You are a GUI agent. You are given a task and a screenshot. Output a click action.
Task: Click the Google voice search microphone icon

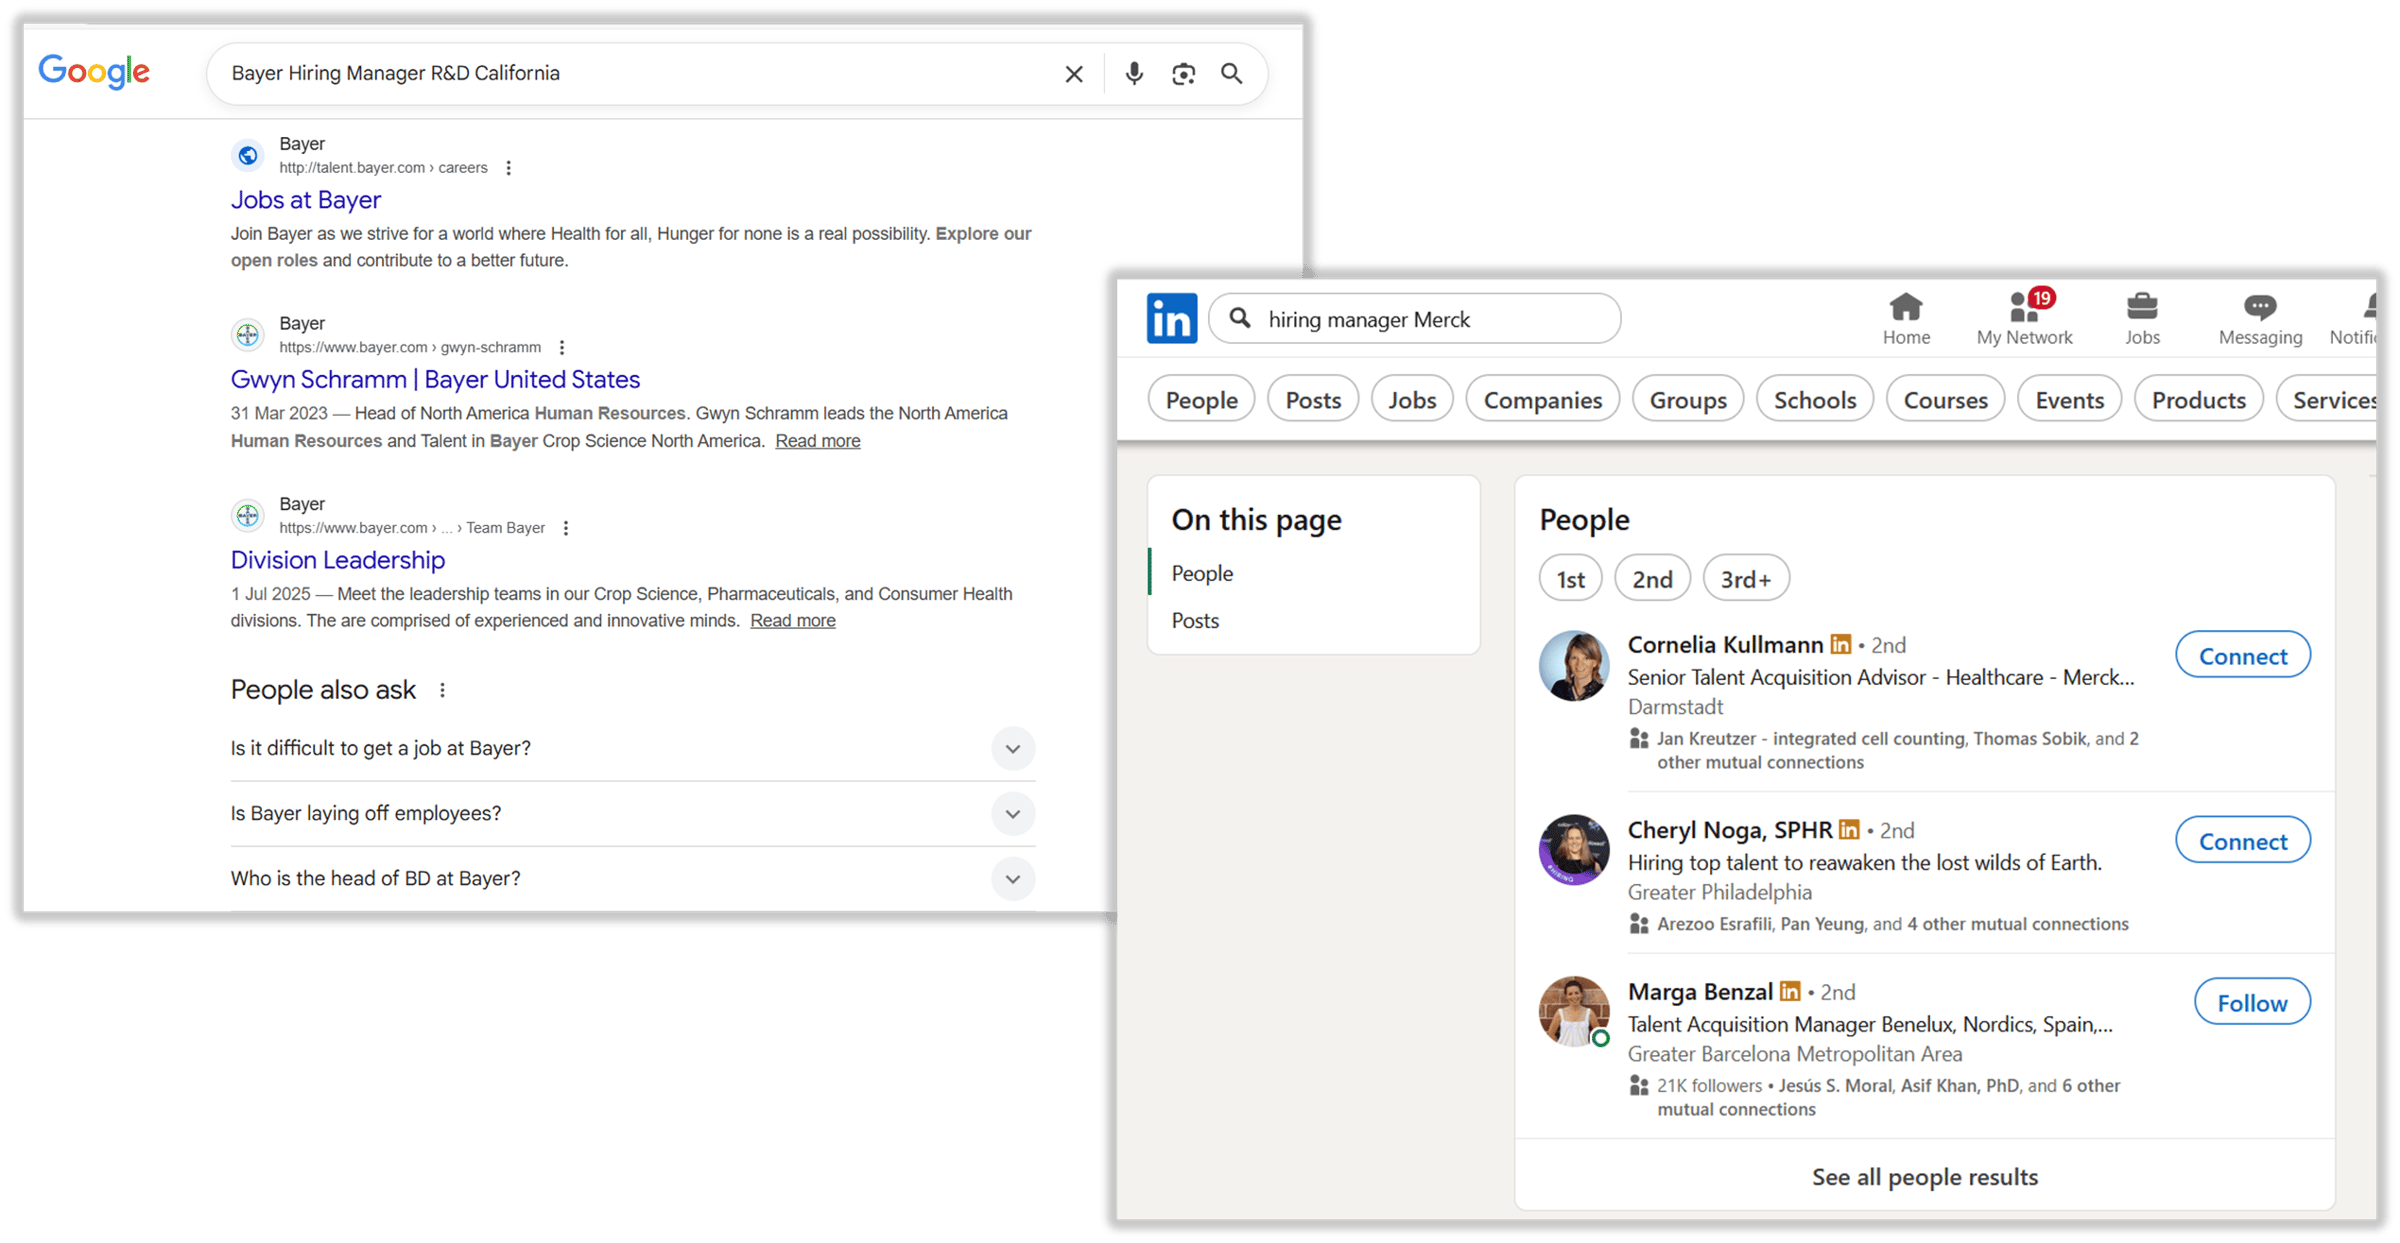tap(1133, 74)
